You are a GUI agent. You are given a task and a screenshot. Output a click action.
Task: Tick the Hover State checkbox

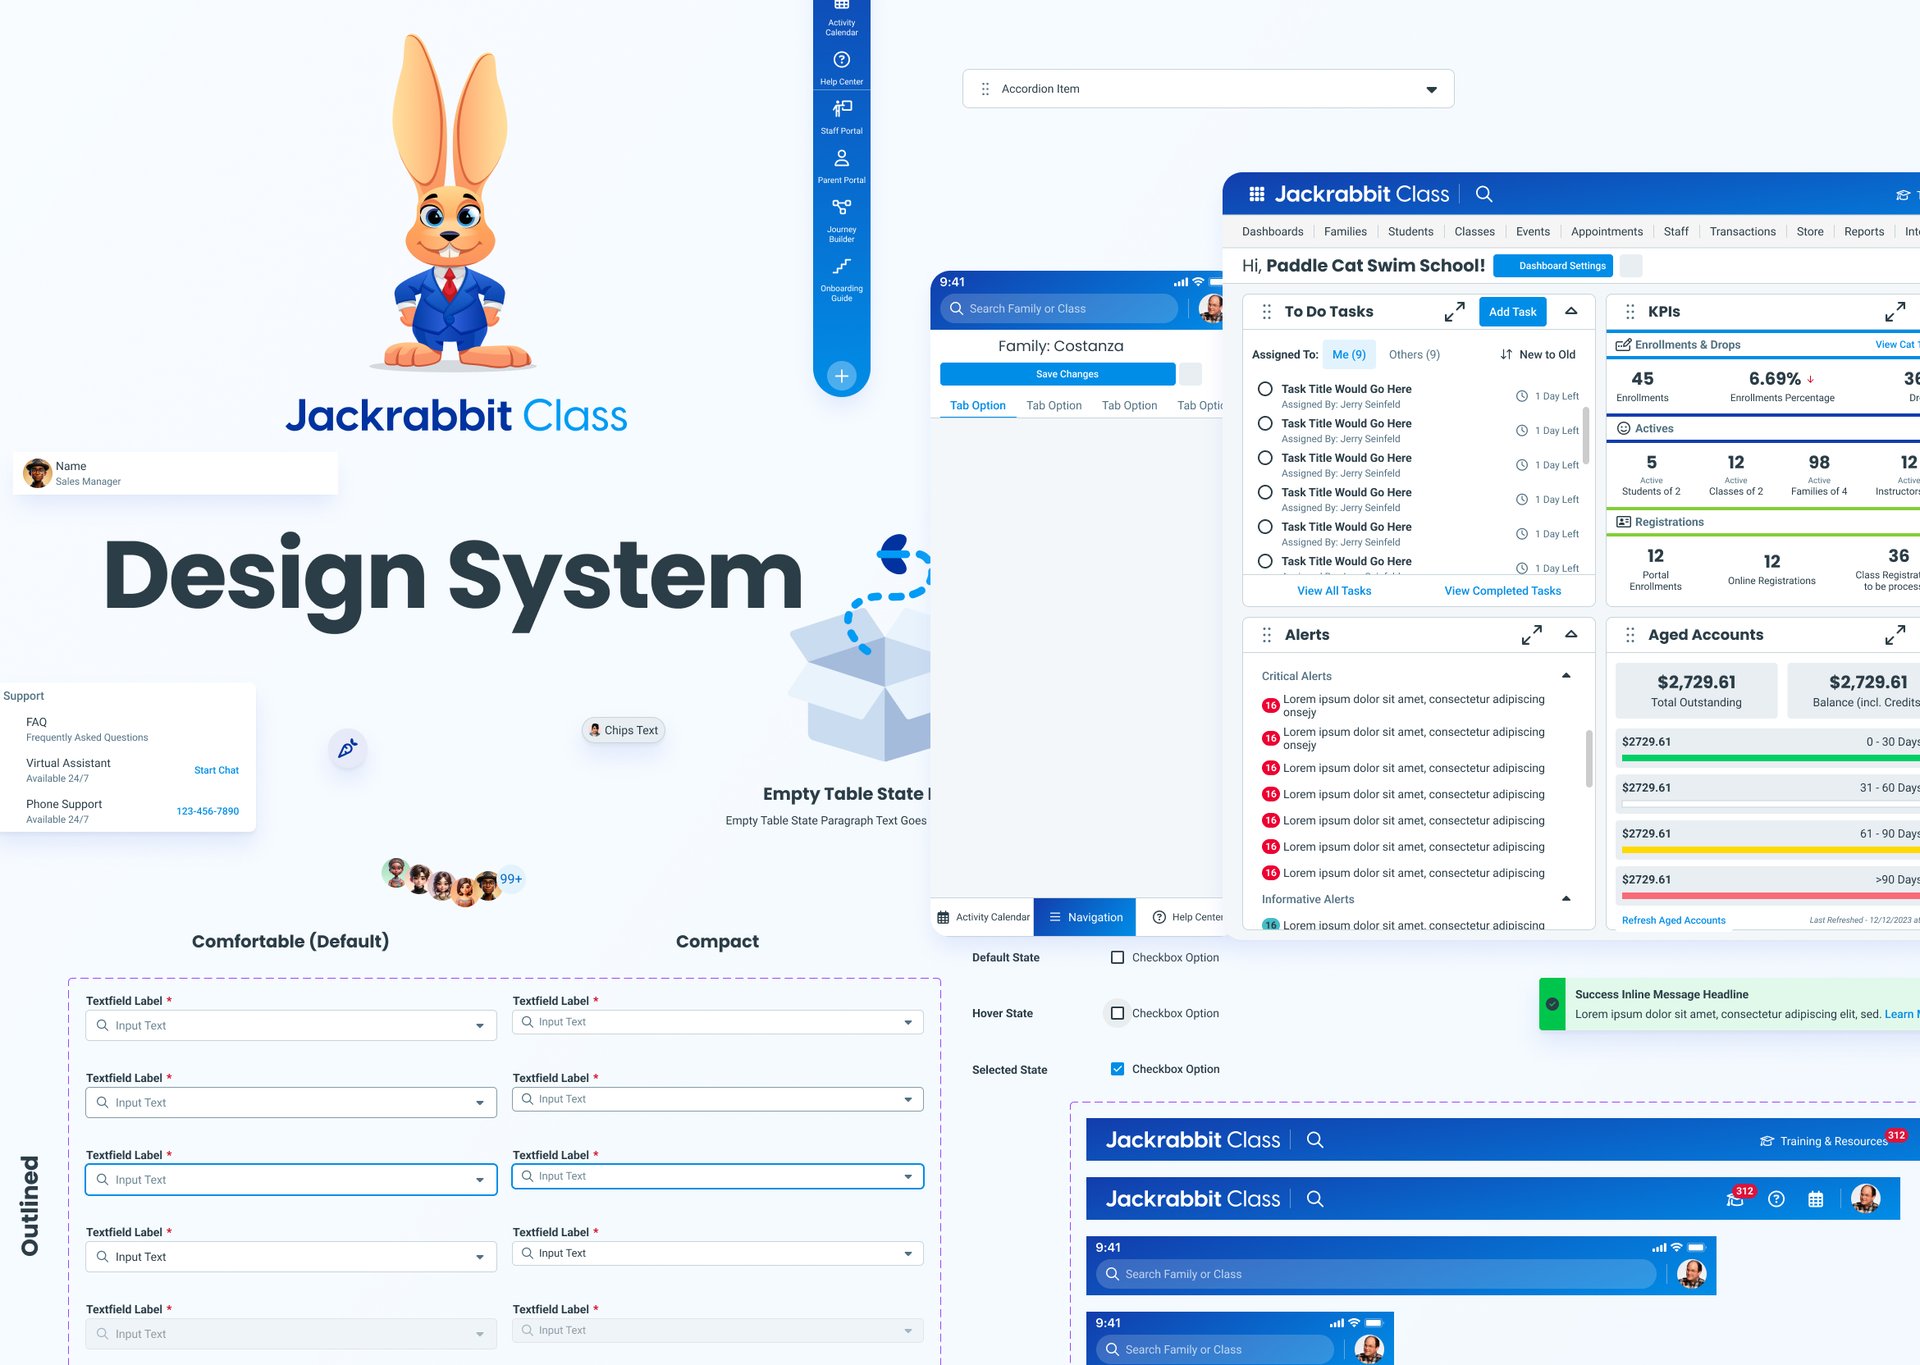click(1117, 1013)
